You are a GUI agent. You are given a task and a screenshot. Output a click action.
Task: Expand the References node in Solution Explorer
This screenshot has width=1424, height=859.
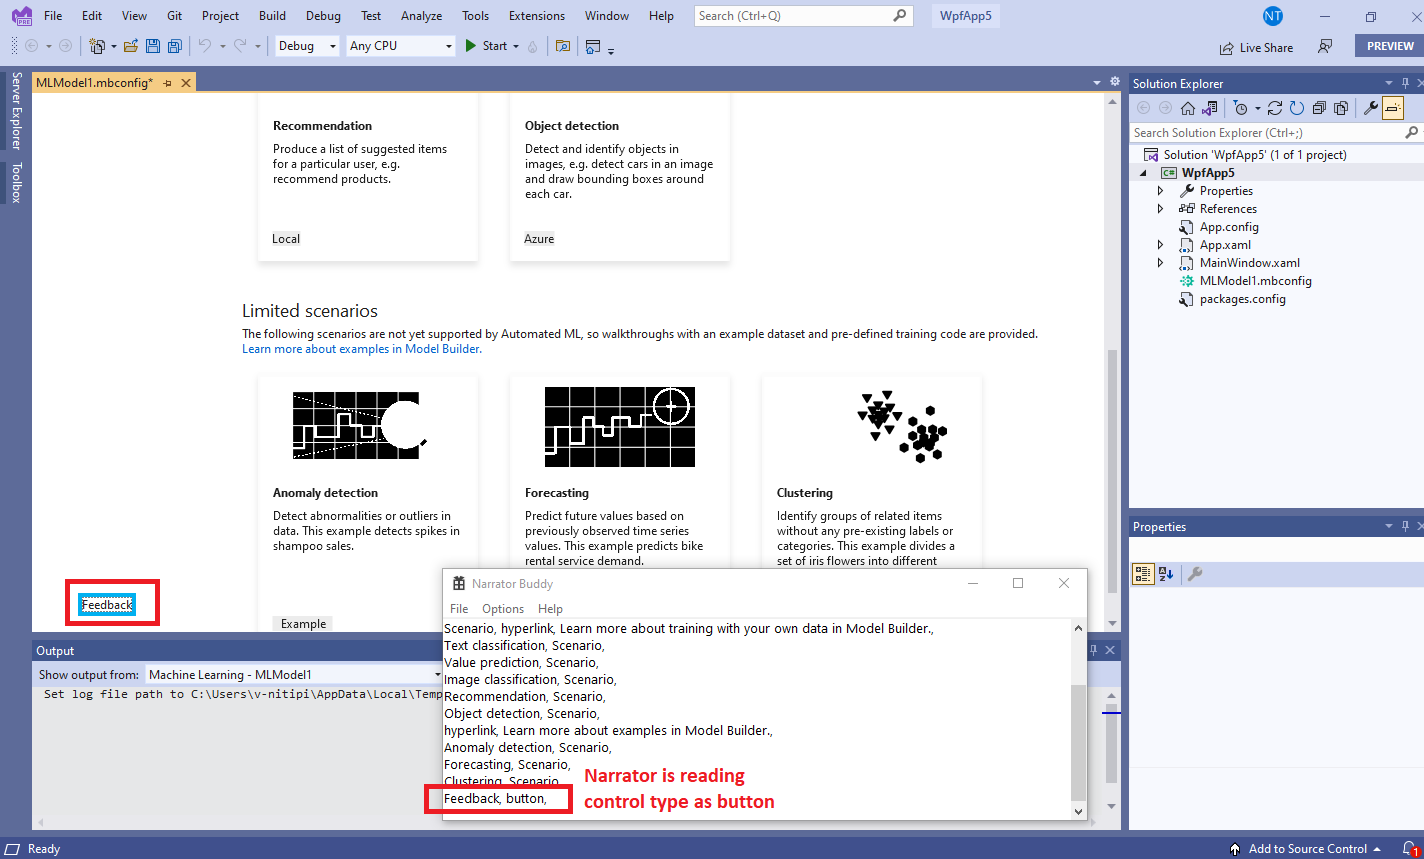(1160, 208)
